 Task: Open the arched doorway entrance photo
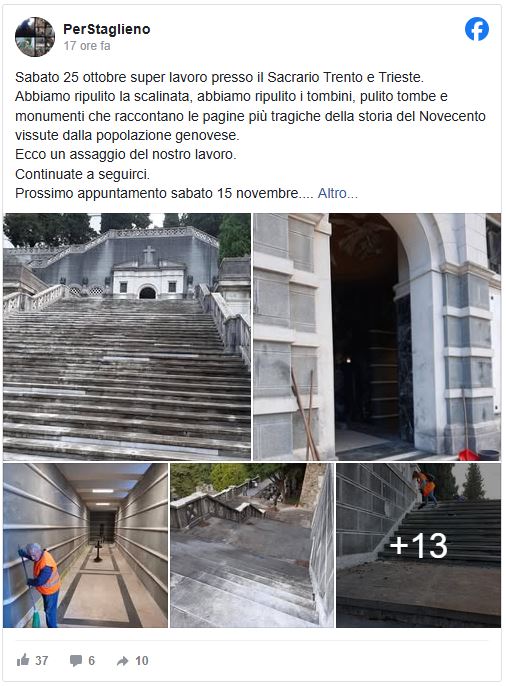pyautogui.click(x=377, y=336)
